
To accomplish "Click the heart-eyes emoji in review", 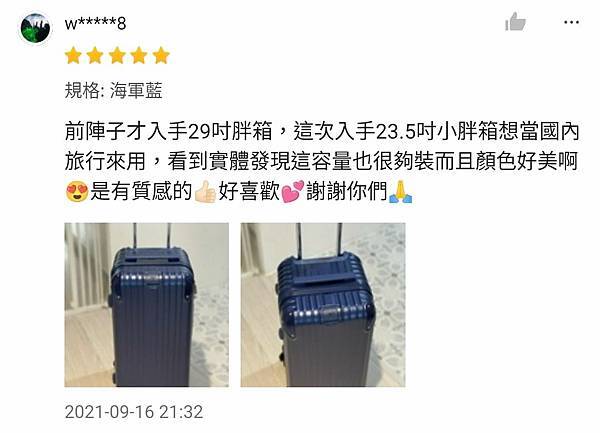I will (x=77, y=191).
